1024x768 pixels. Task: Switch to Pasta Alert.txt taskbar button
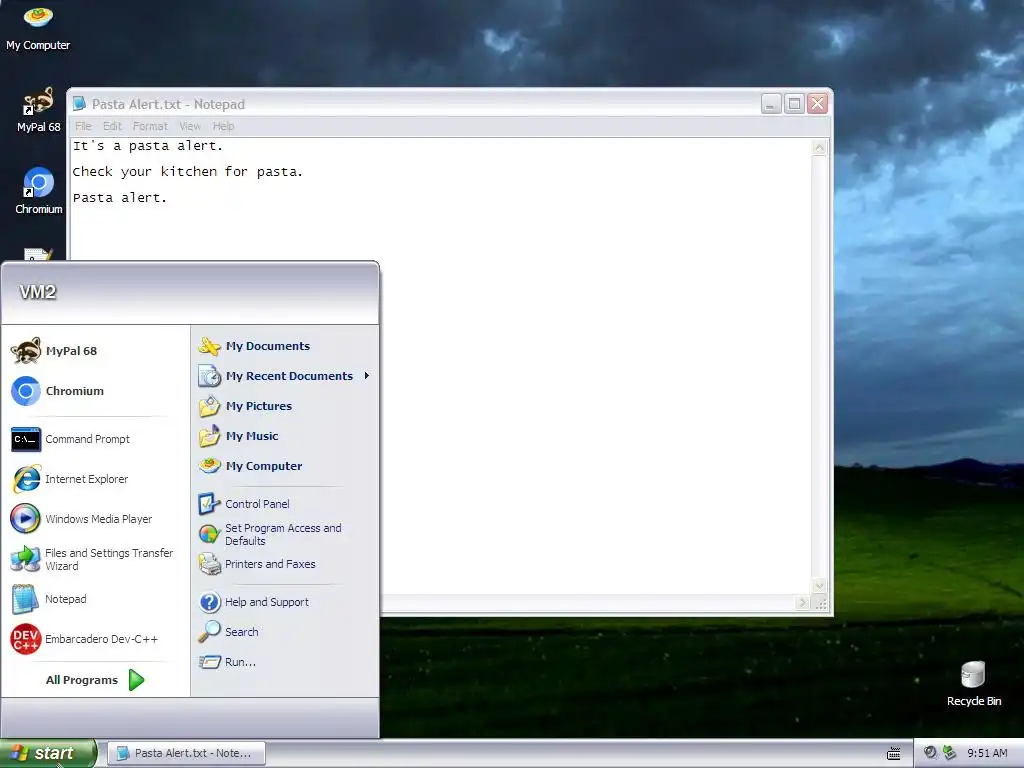pos(186,753)
